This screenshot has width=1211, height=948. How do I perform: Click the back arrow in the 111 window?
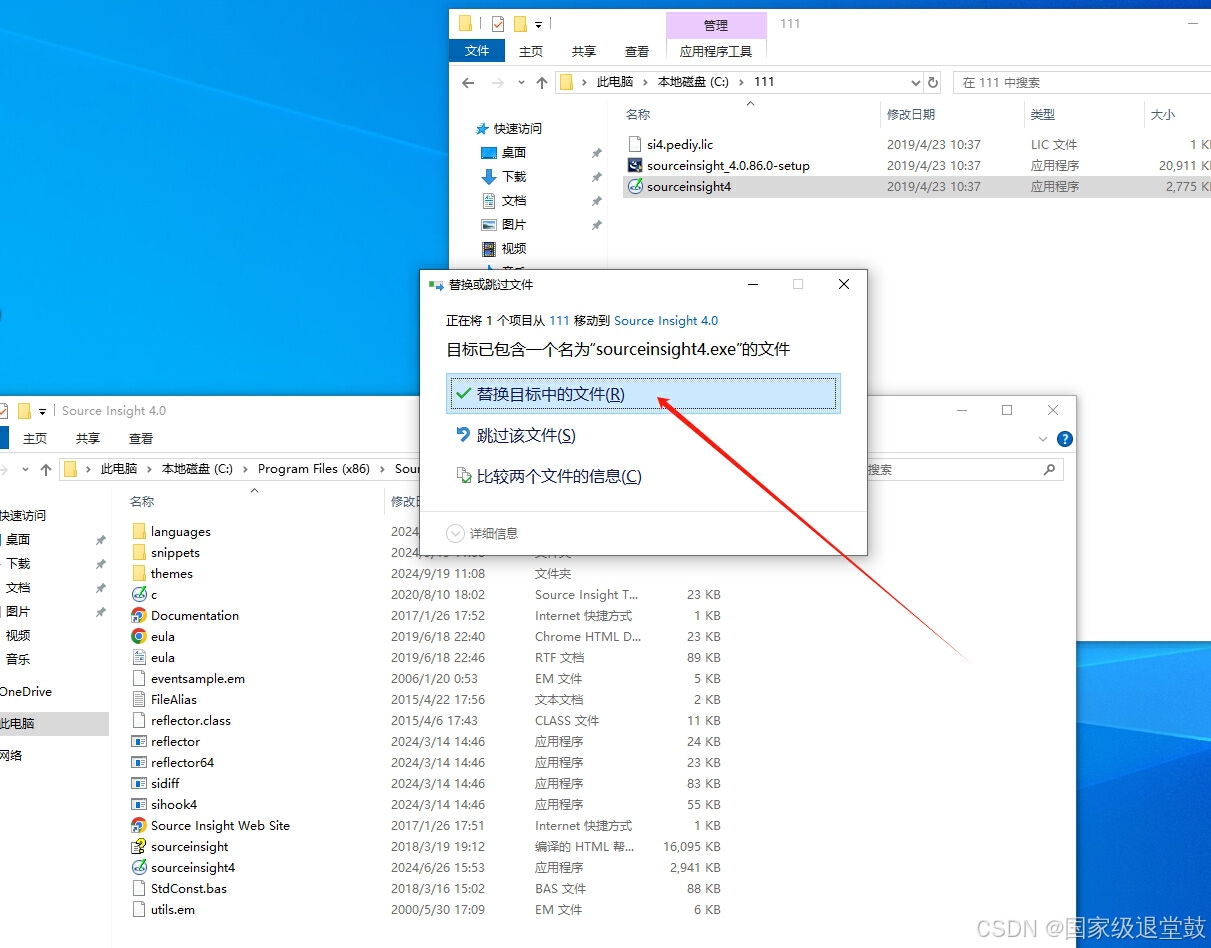click(x=468, y=82)
